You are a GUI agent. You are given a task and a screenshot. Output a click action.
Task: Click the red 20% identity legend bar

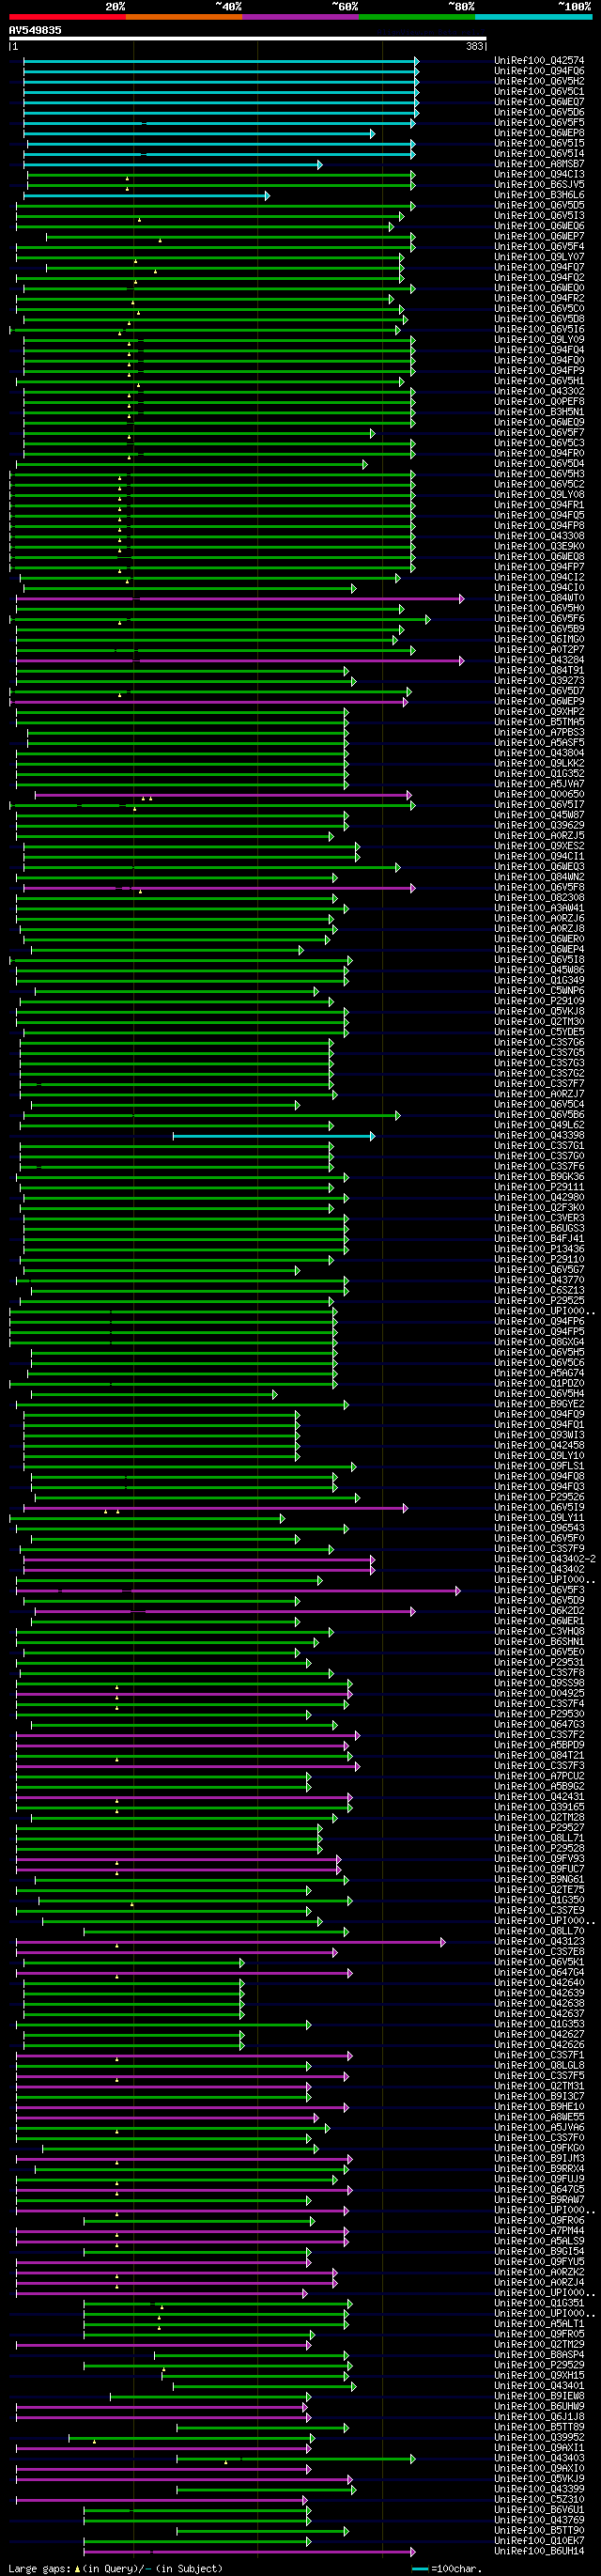[67, 17]
